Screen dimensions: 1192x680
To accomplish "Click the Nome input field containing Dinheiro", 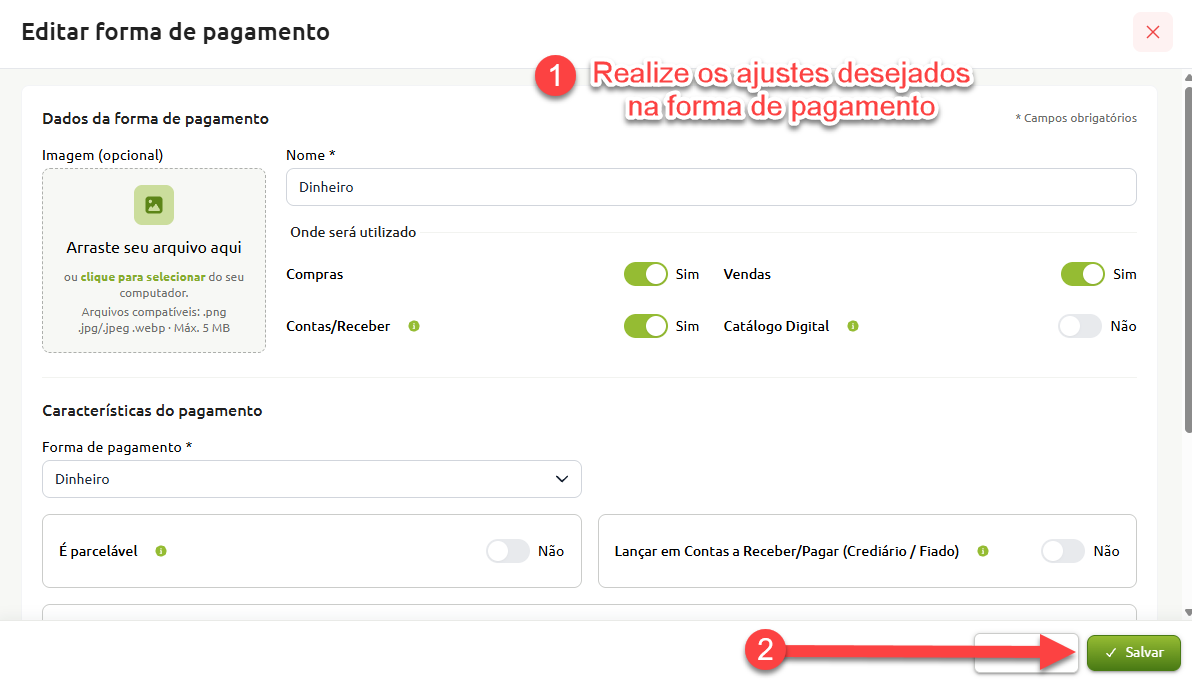I will (x=711, y=187).
